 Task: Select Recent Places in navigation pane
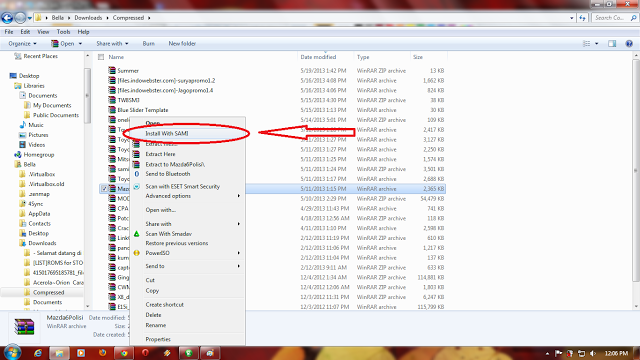(x=40, y=56)
